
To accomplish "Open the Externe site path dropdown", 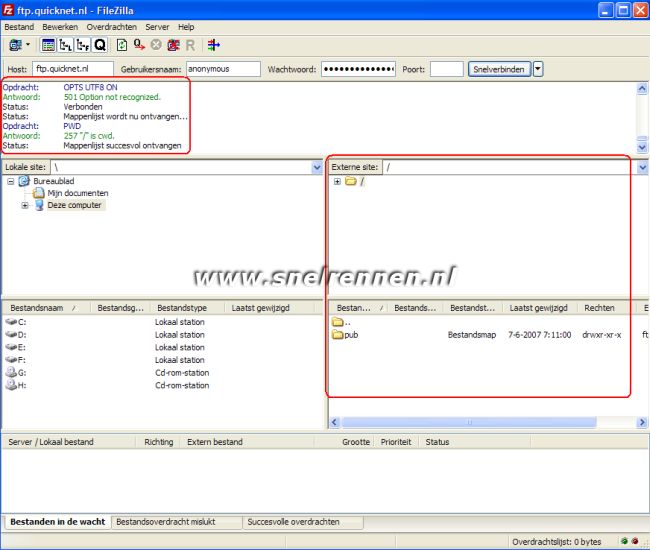I will click(643, 167).
